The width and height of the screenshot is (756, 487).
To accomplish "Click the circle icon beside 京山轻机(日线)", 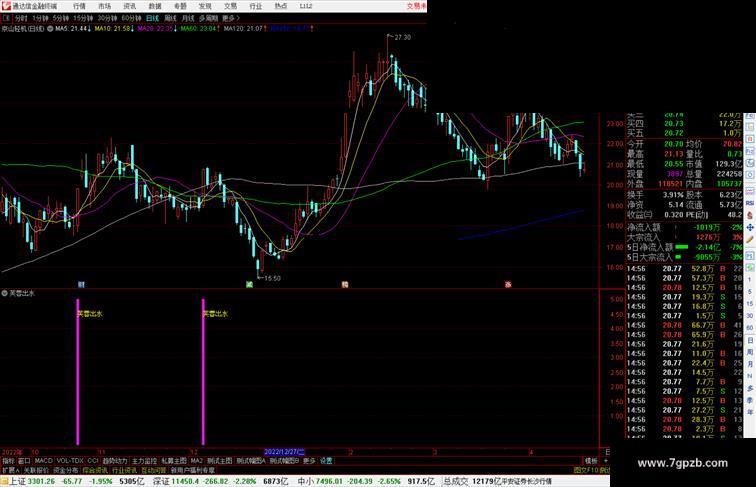I will tap(50, 28).
